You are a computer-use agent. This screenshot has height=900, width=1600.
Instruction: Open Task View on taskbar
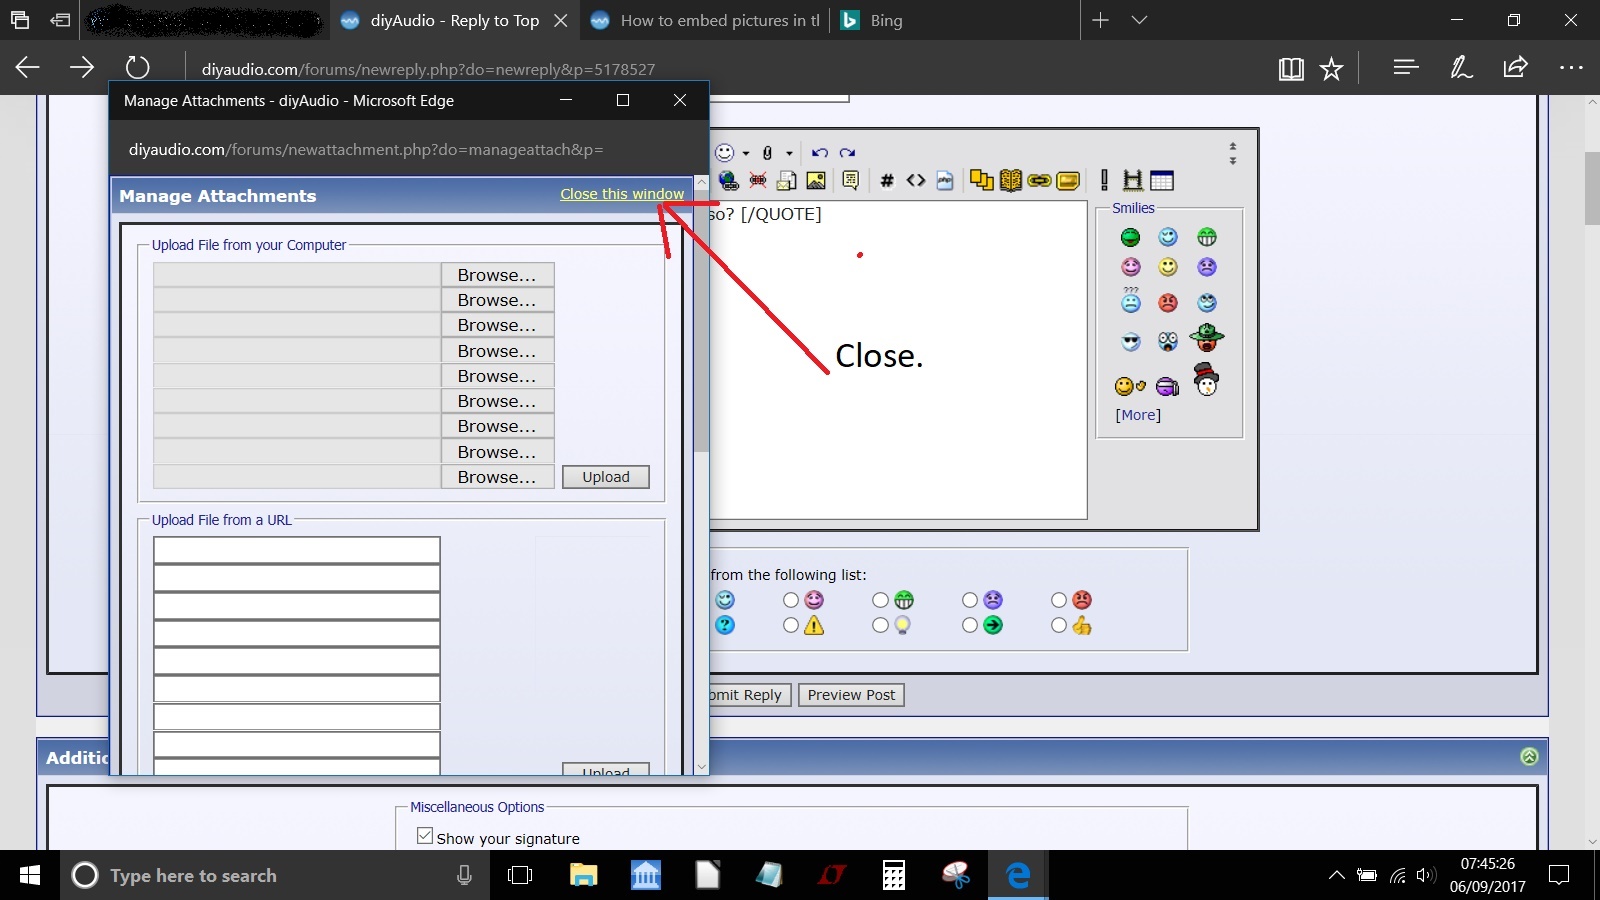520,876
